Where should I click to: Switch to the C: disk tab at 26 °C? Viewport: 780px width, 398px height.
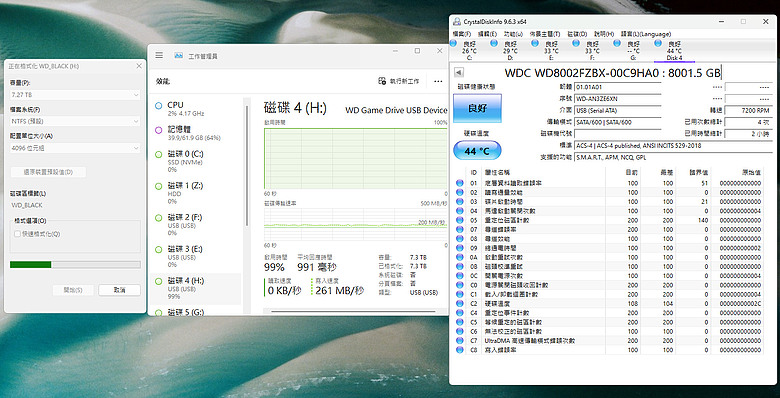468,51
